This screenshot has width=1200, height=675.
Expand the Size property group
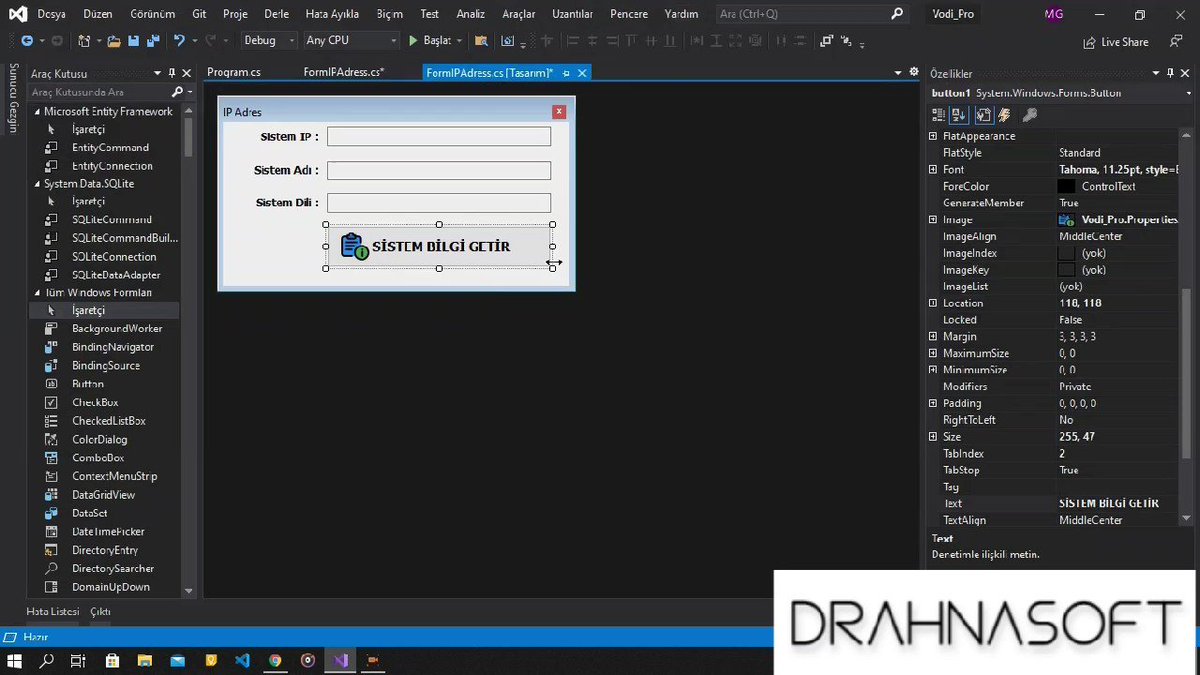click(x=933, y=437)
